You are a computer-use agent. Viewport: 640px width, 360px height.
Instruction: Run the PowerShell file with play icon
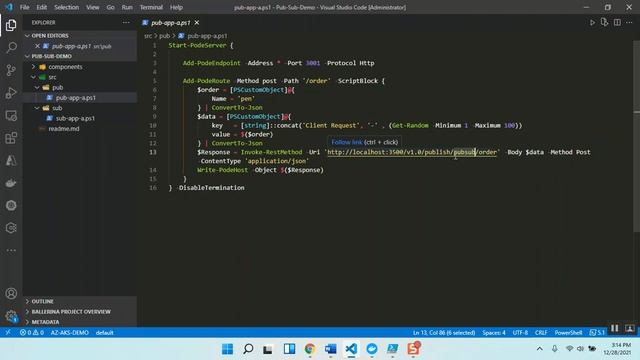click(592, 22)
